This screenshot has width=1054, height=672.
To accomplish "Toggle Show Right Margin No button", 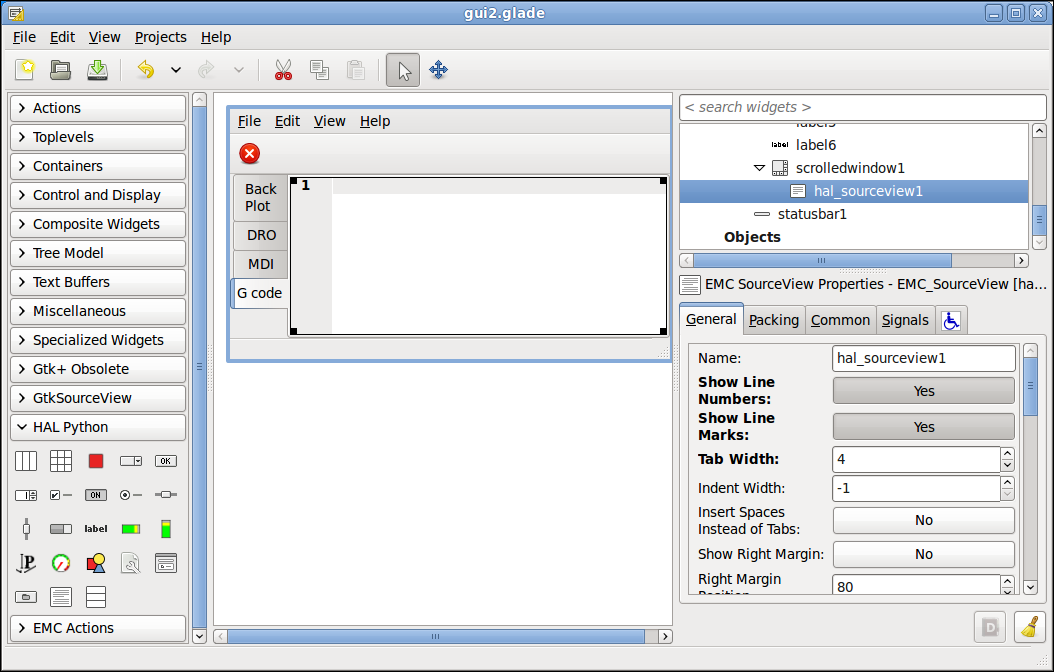I will [924, 554].
